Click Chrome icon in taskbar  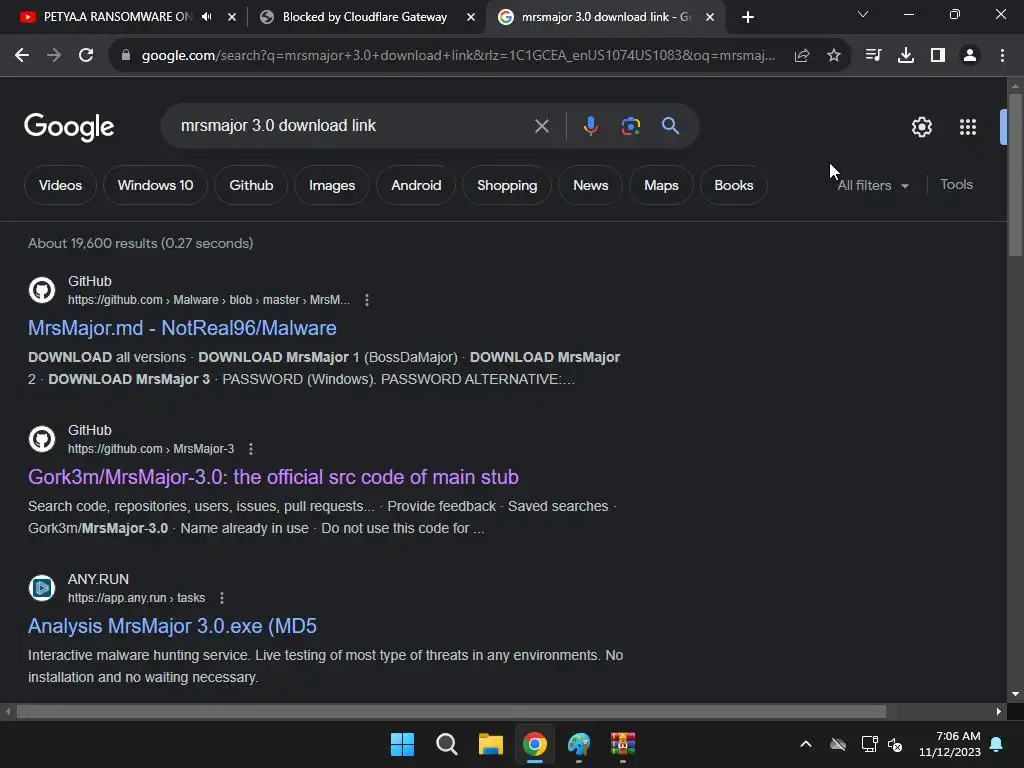[535, 744]
